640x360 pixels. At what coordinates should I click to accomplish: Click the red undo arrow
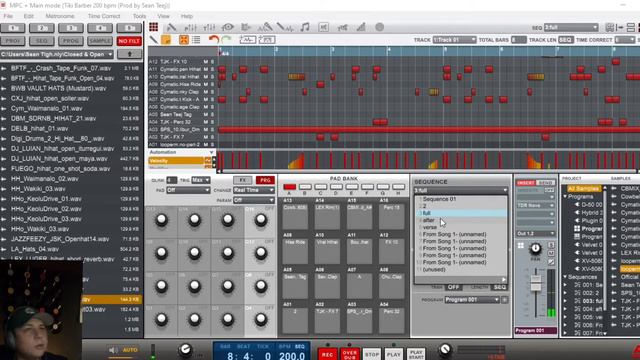213,40
